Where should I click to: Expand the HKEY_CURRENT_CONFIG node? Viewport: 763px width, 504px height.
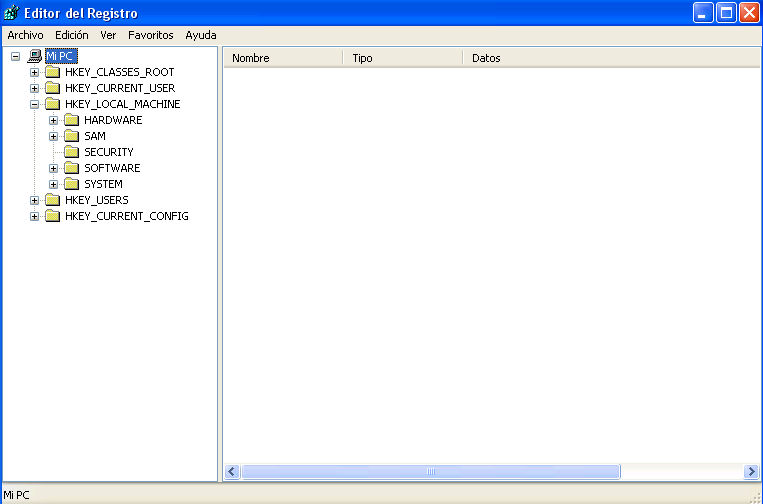tap(34, 216)
